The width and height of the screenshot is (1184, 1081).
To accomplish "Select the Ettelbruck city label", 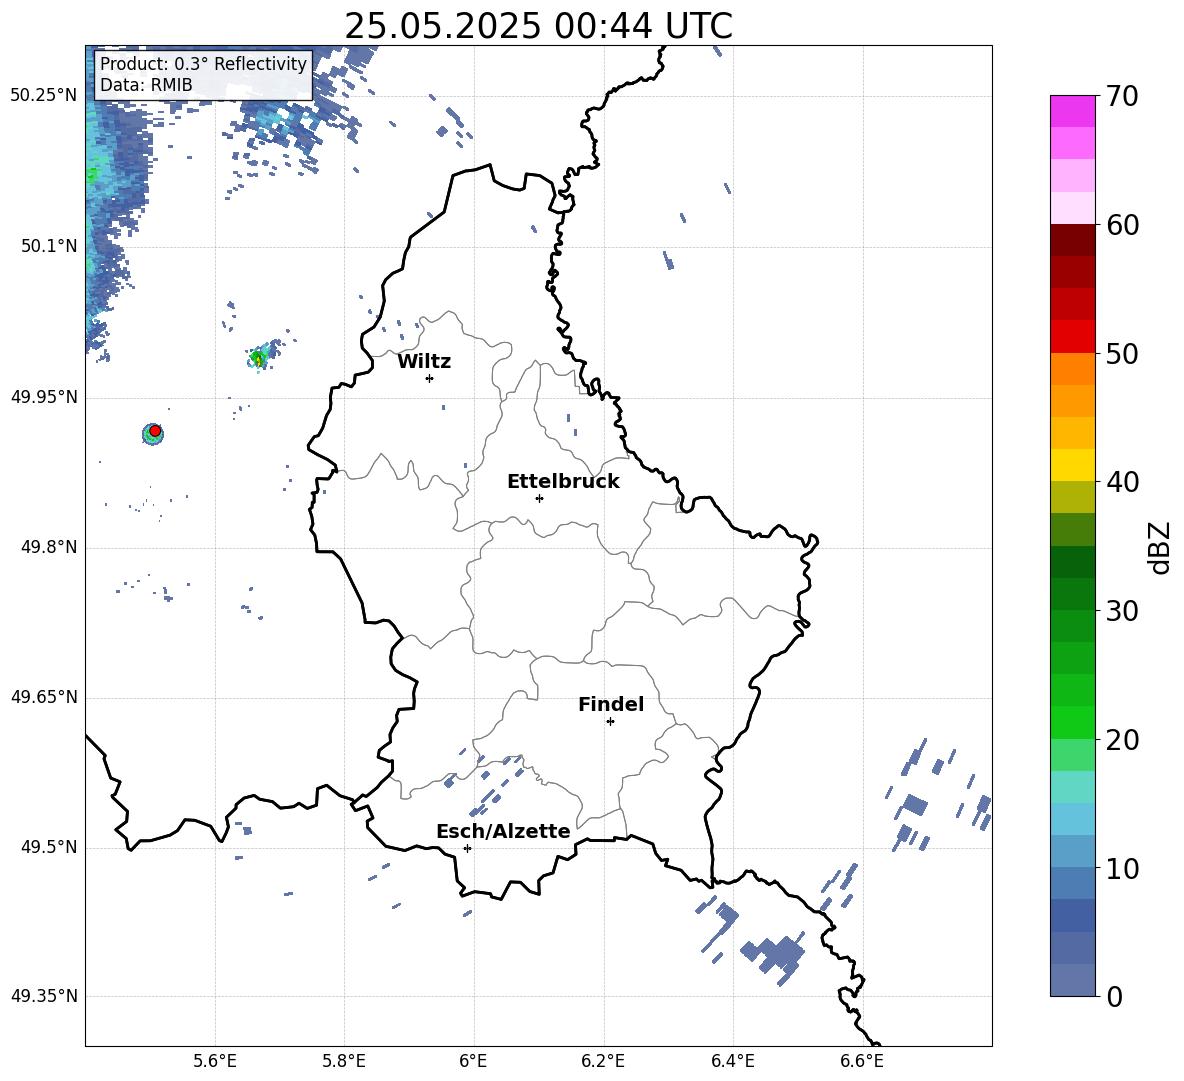I will pos(563,482).
